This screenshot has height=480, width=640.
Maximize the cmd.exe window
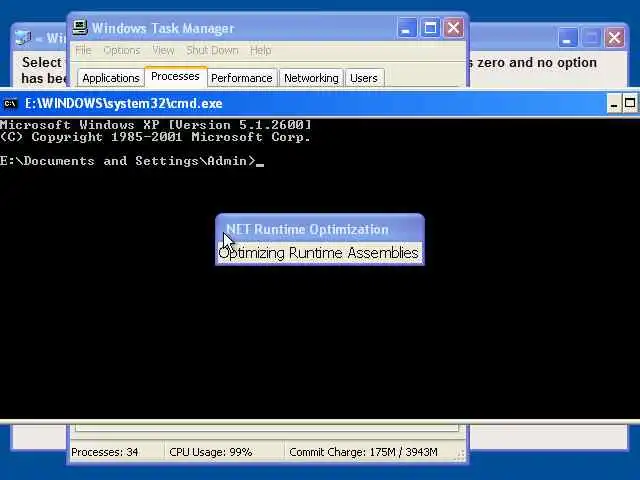pyautogui.click(x=630, y=104)
